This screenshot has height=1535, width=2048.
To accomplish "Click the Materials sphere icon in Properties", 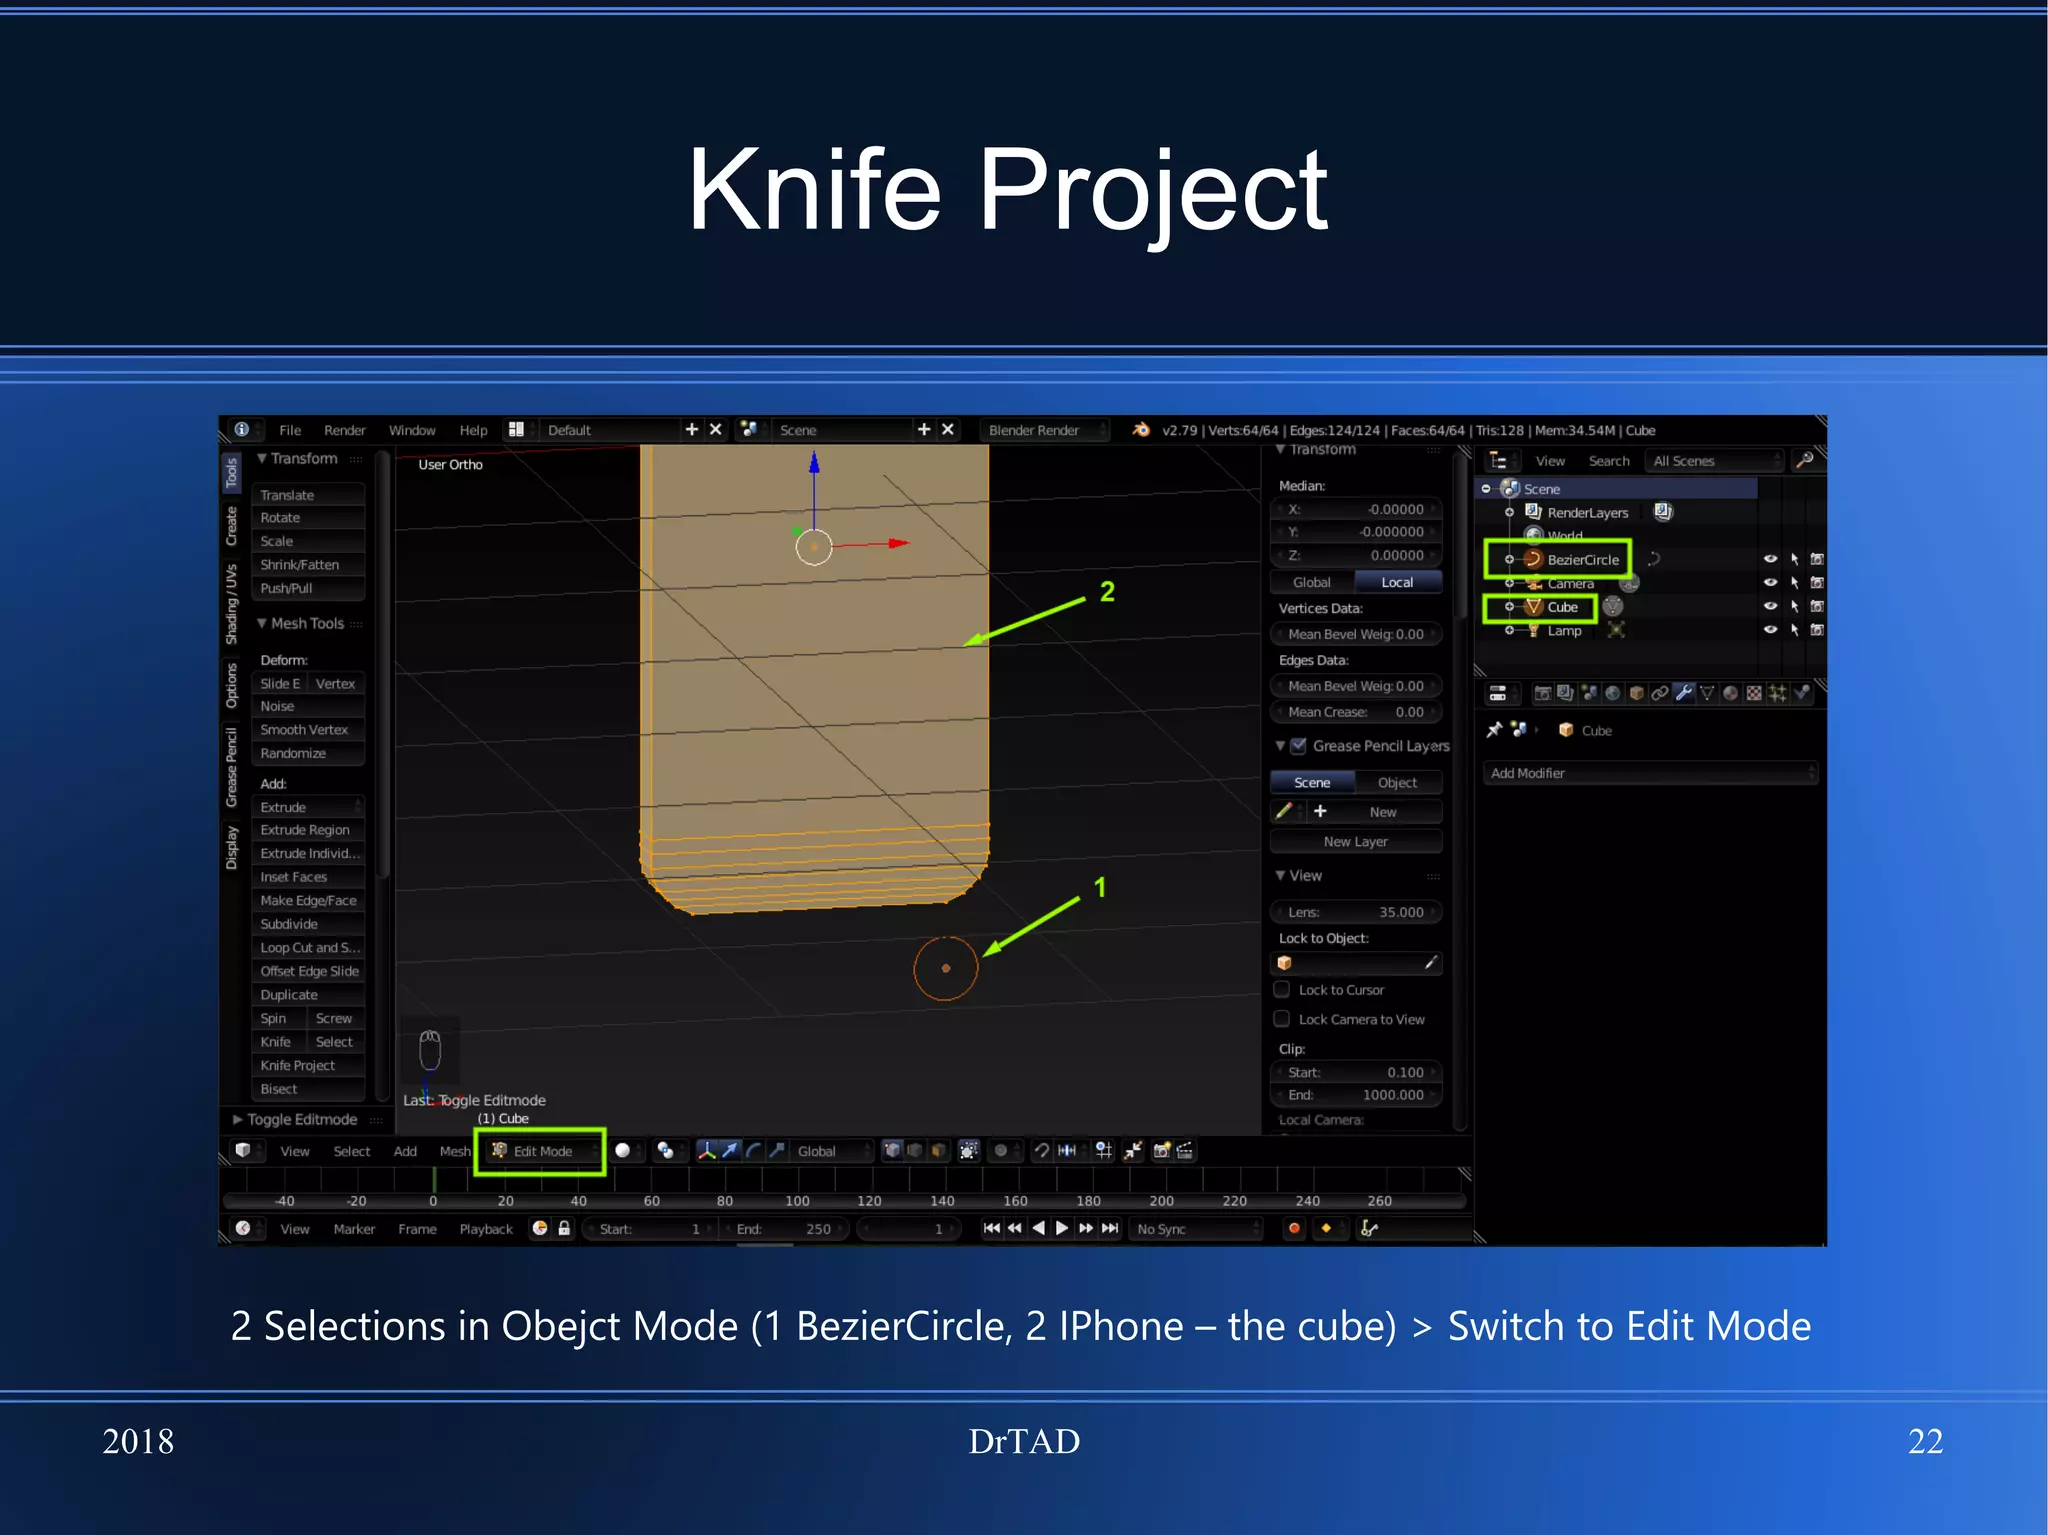I will point(1731,693).
